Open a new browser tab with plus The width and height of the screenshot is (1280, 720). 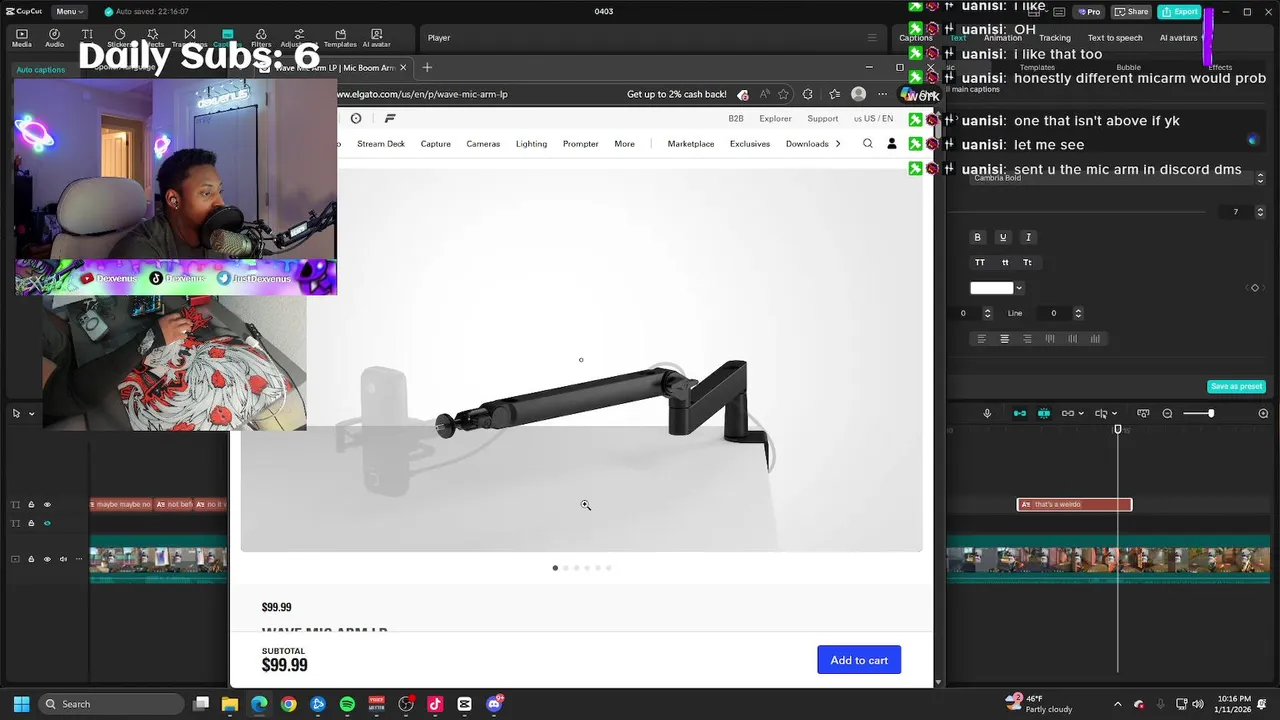(427, 67)
